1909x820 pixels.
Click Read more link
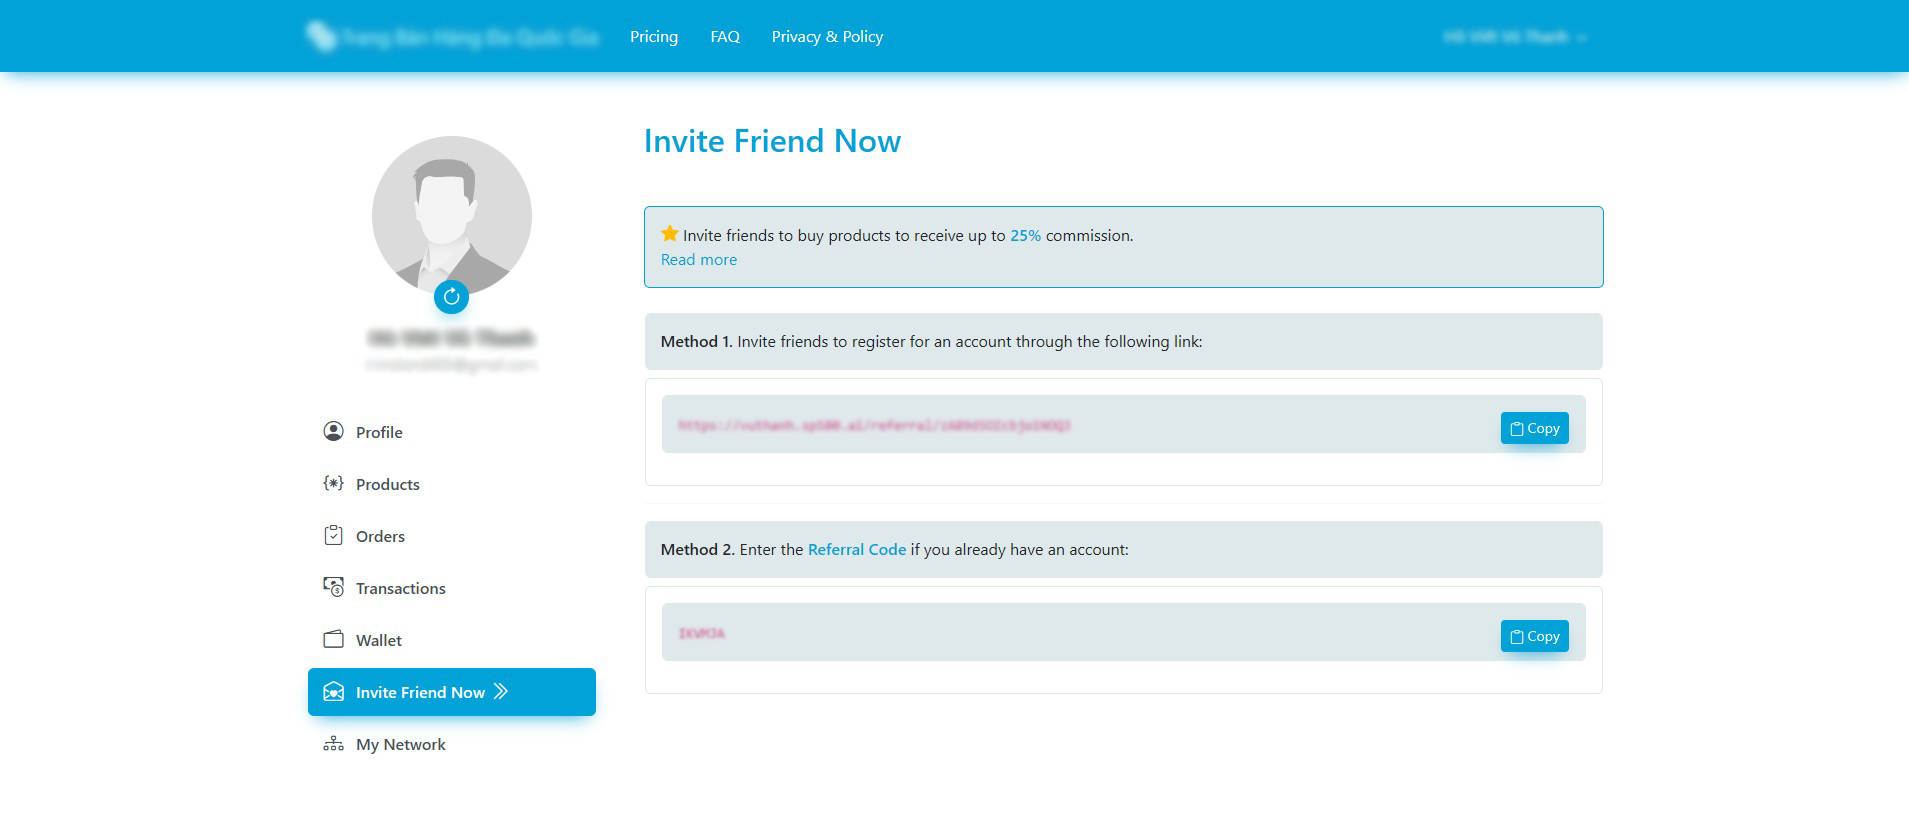click(x=699, y=259)
